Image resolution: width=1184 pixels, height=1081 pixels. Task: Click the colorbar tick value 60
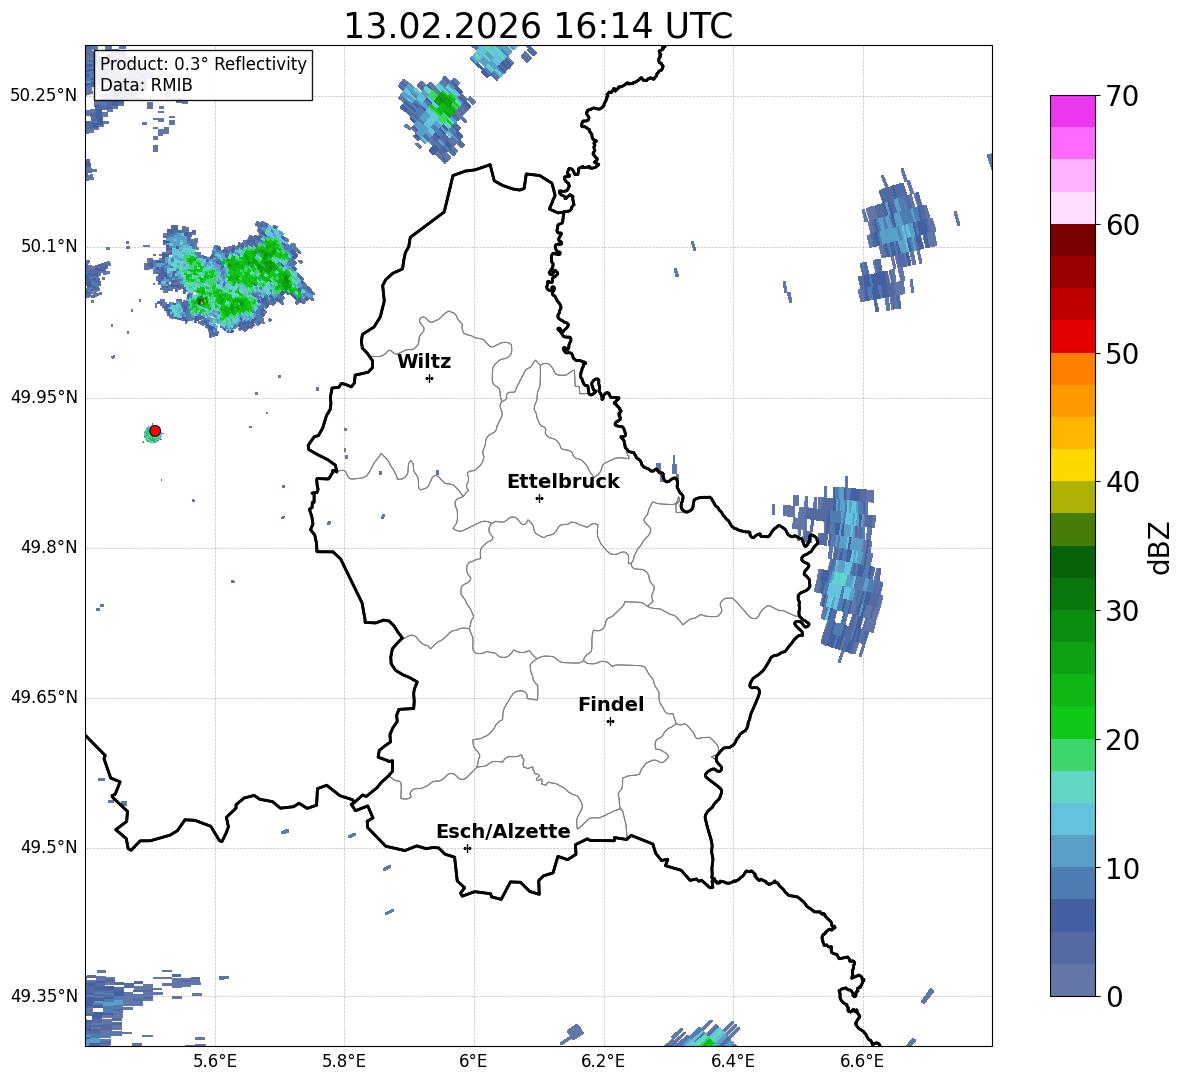click(x=1122, y=225)
